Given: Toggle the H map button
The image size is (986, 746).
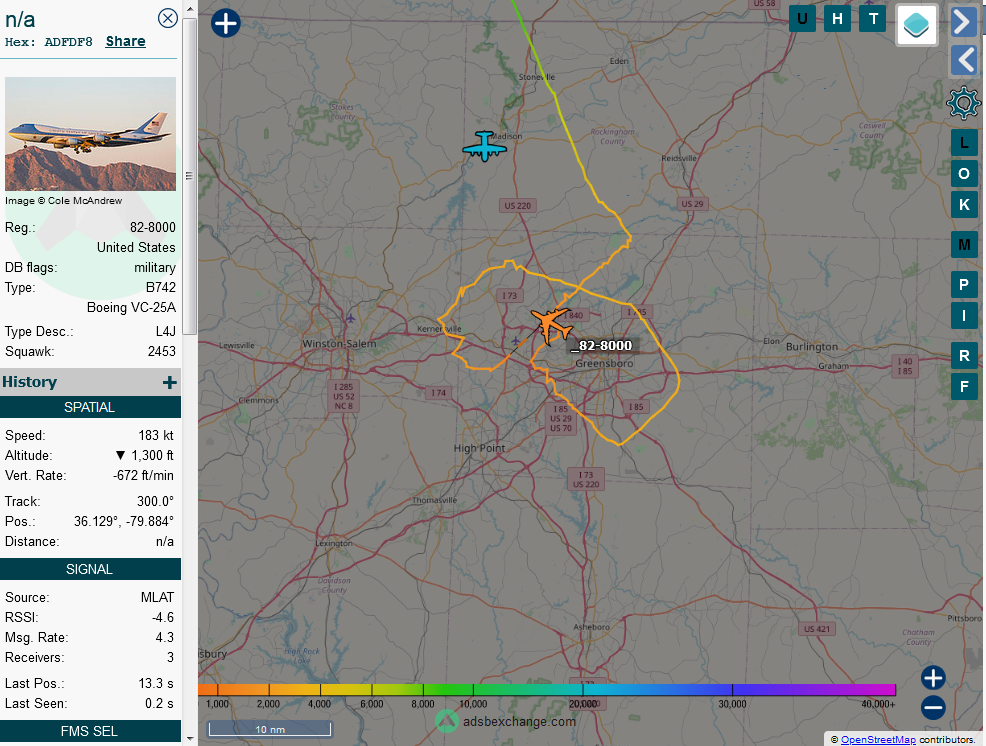Looking at the screenshot, I should pyautogui.click(x=838, y=19).
